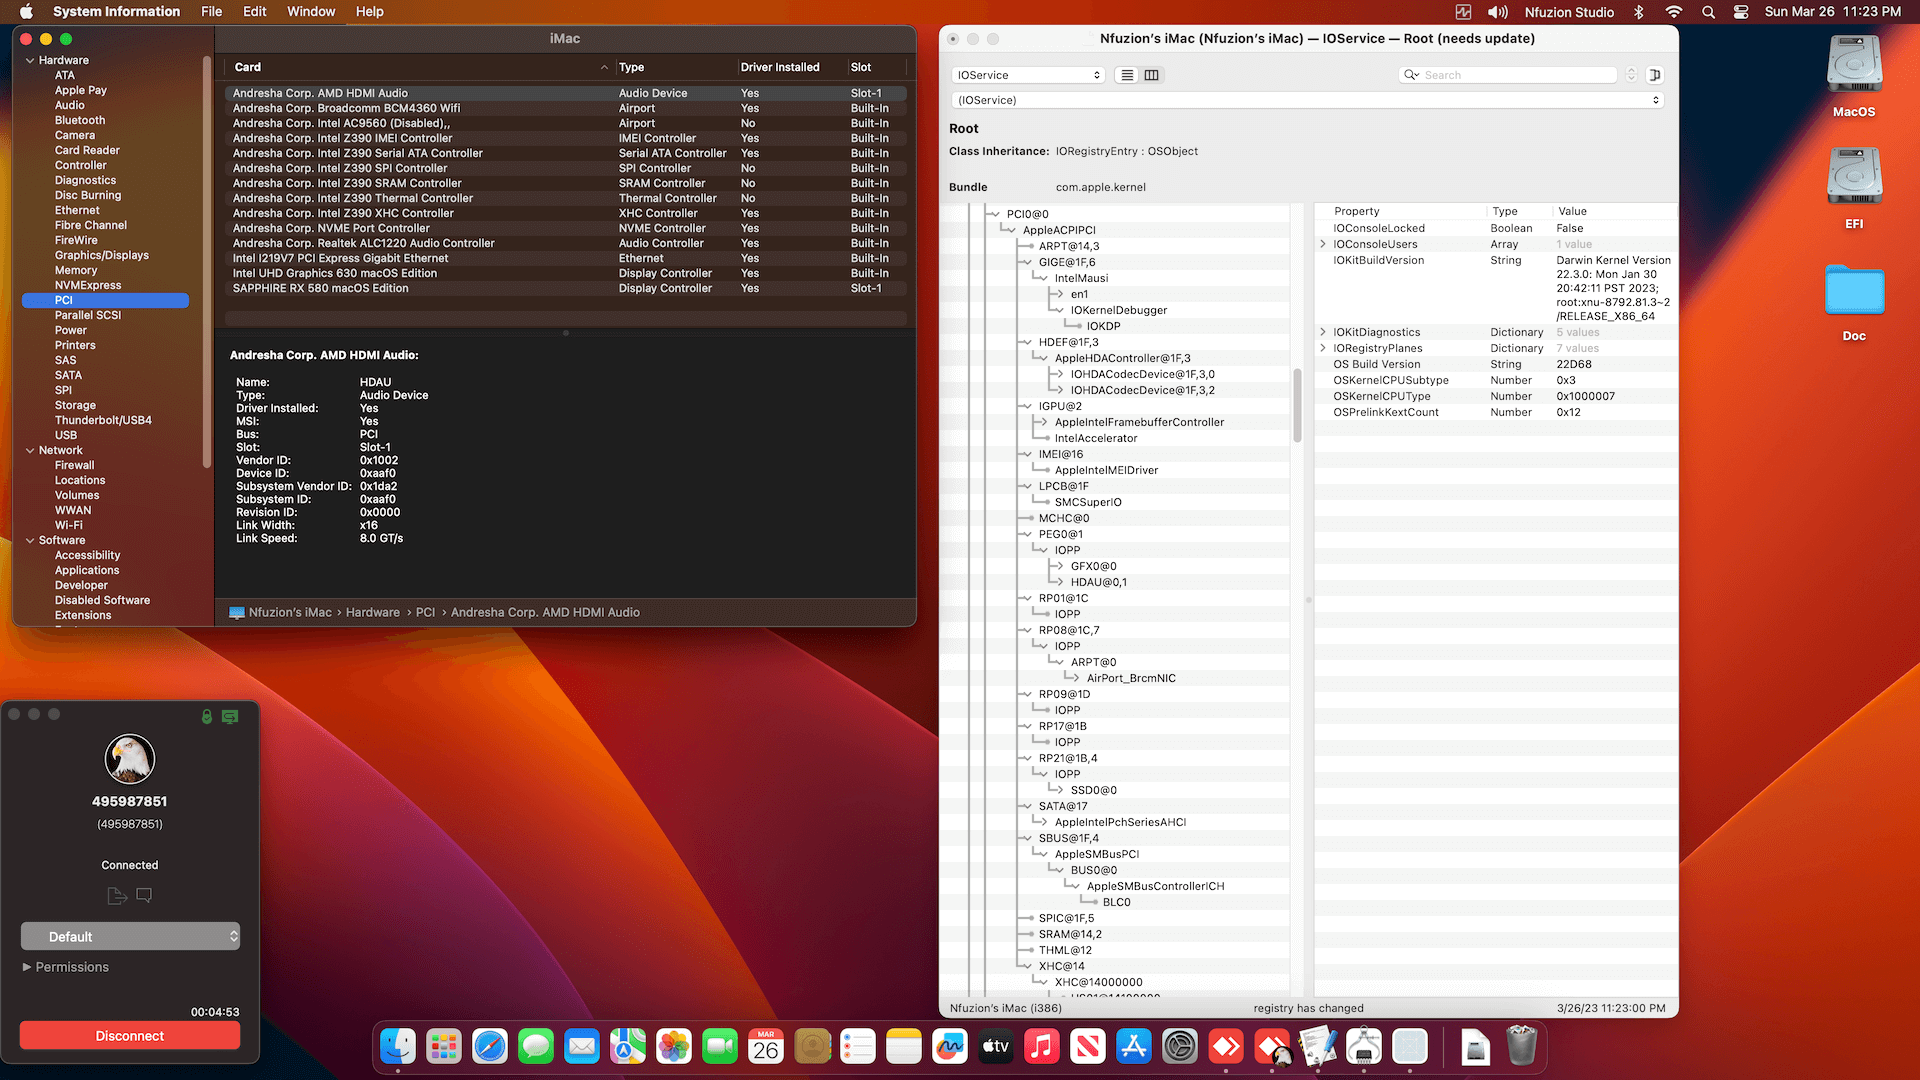Disconnect the AnyDesk session
Viewport: 1920px width, 1080px height.
[130, 1036]
